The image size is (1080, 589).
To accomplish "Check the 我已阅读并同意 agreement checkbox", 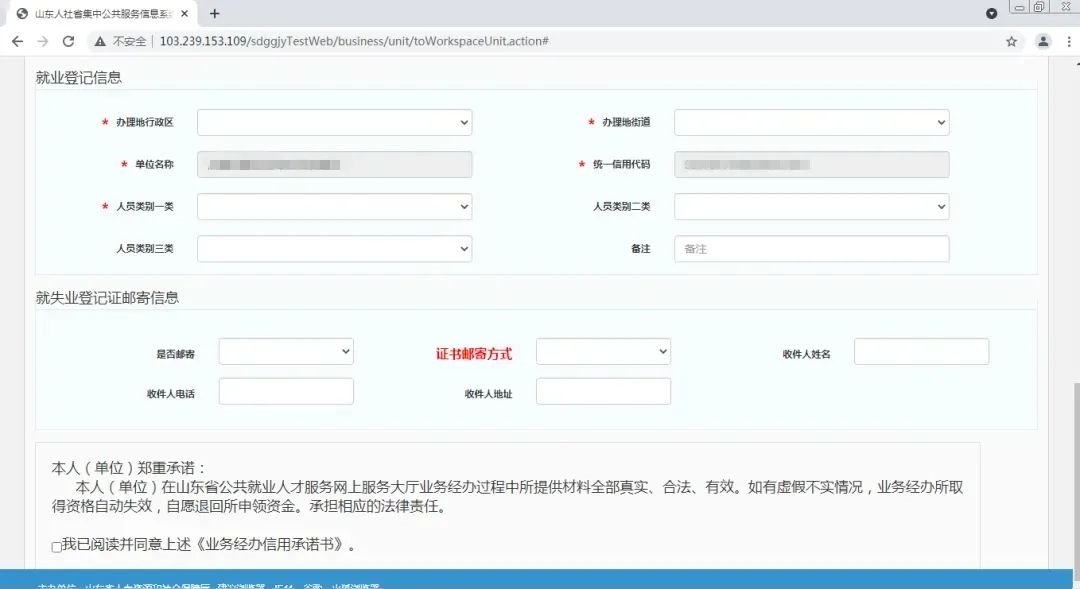I will click(x=56, y=547).
